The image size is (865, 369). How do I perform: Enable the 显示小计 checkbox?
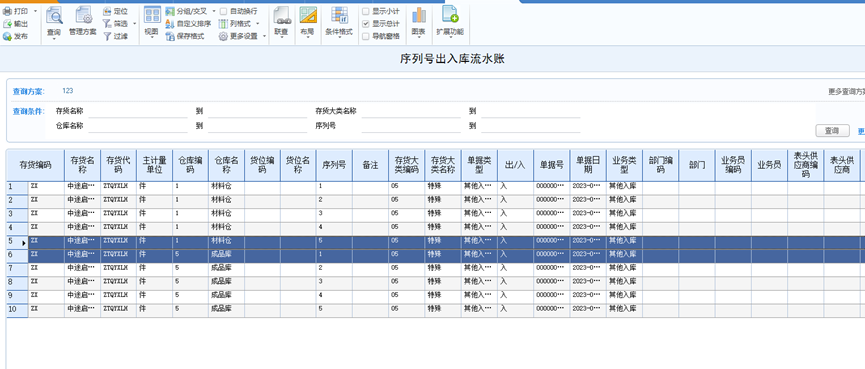tap(365, 11)
